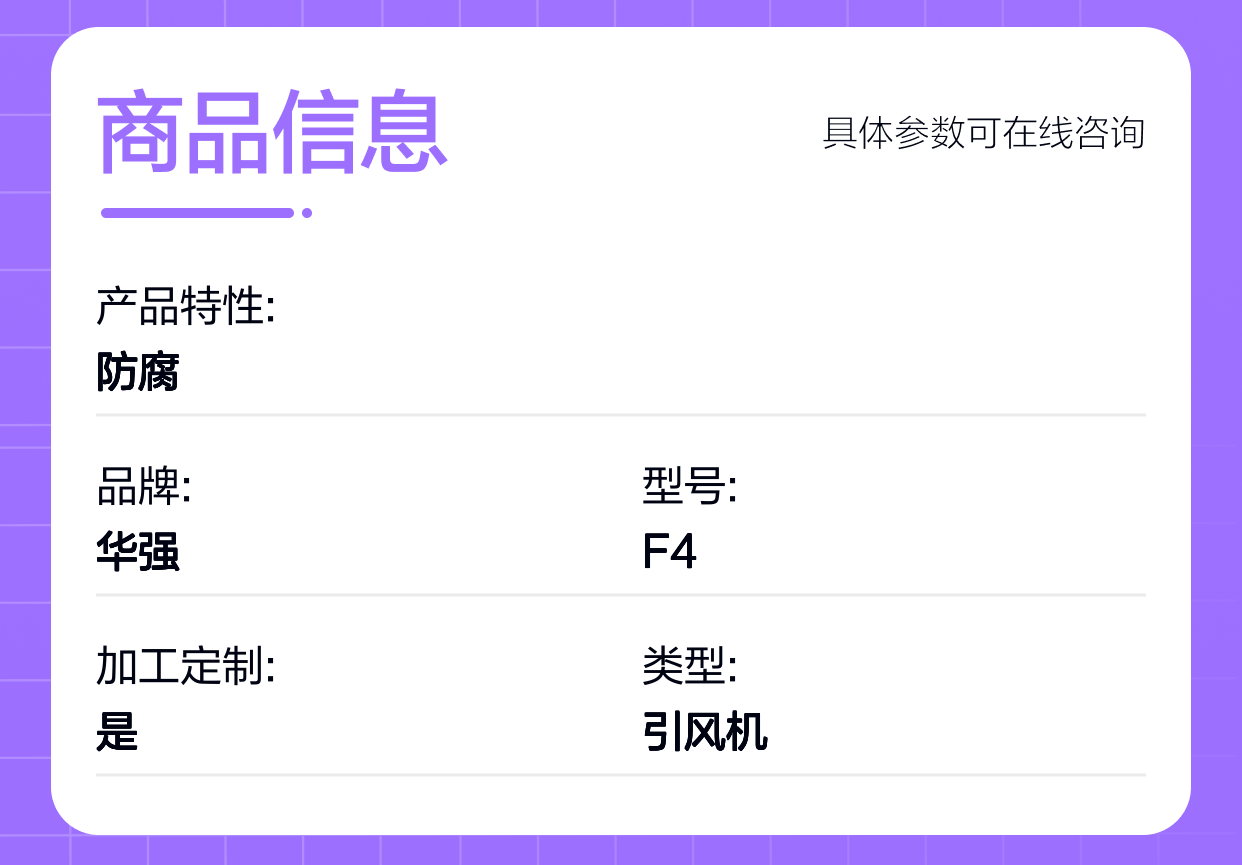Click the divider line below 华强

pyautogui.click(x=620, y=594)
